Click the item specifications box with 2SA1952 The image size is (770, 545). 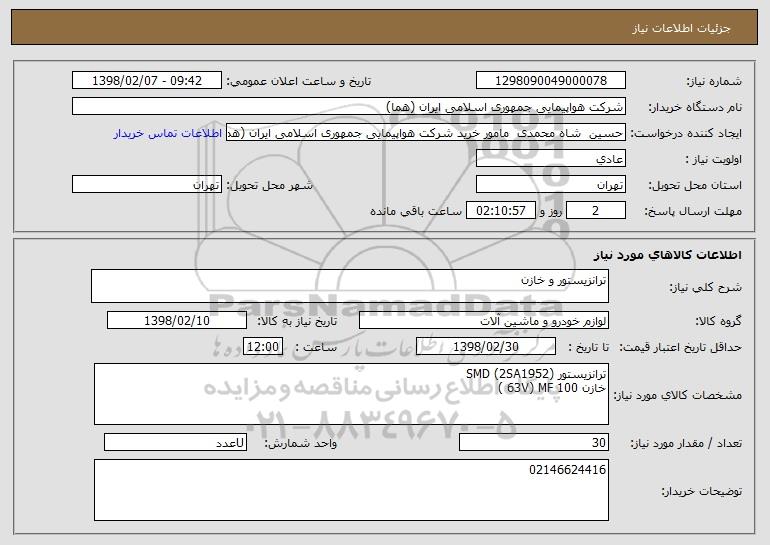351,394
